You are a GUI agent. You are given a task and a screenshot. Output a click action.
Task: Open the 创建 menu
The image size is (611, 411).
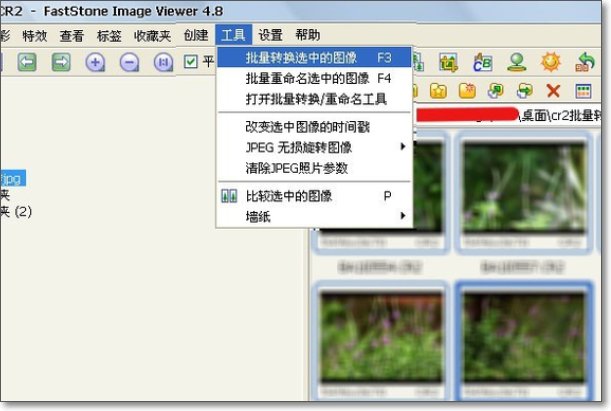point(196,36)
